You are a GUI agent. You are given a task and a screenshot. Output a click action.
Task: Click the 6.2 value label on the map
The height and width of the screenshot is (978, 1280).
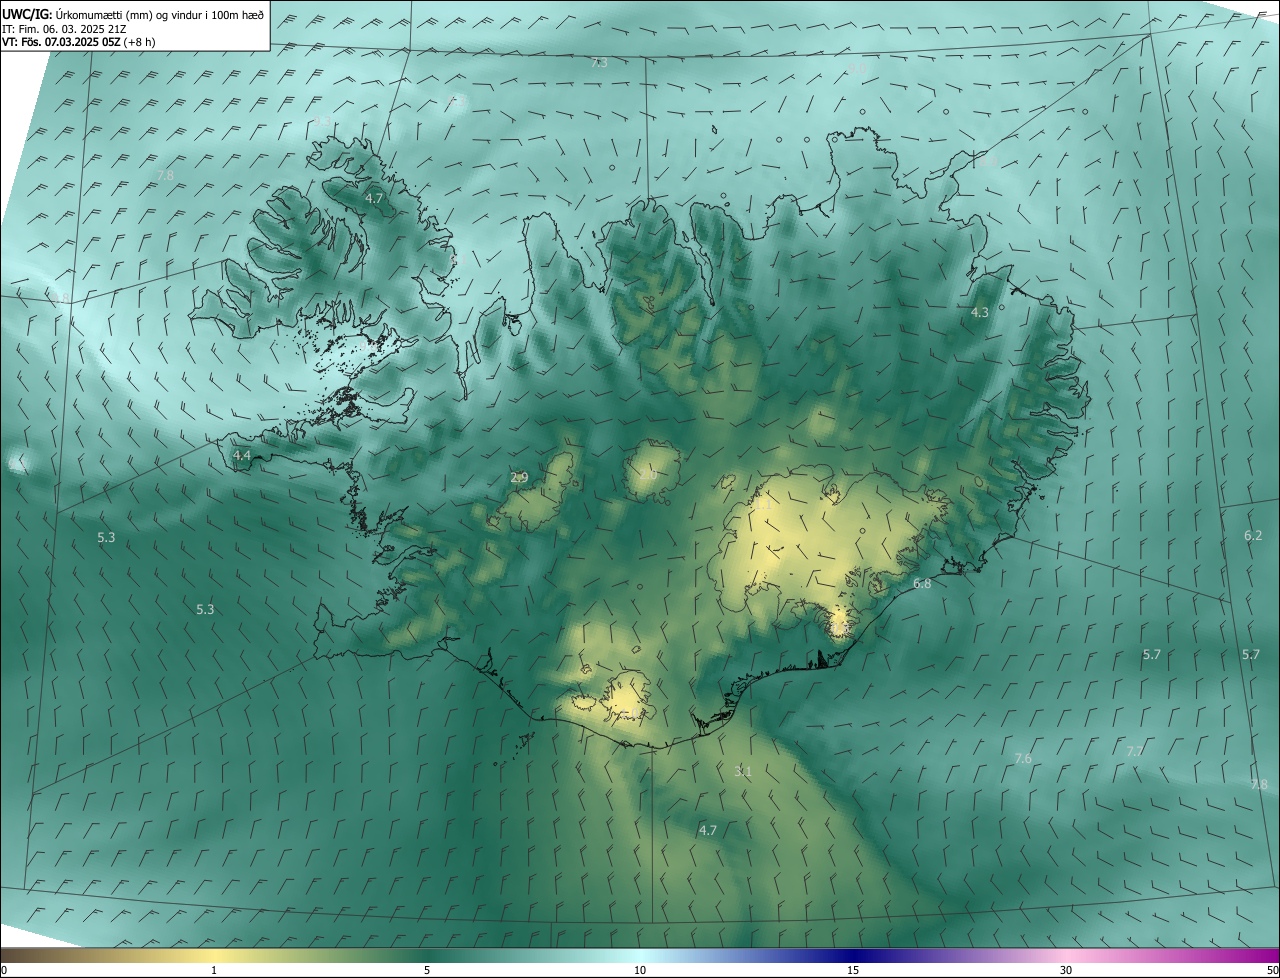click(1253, 536)
